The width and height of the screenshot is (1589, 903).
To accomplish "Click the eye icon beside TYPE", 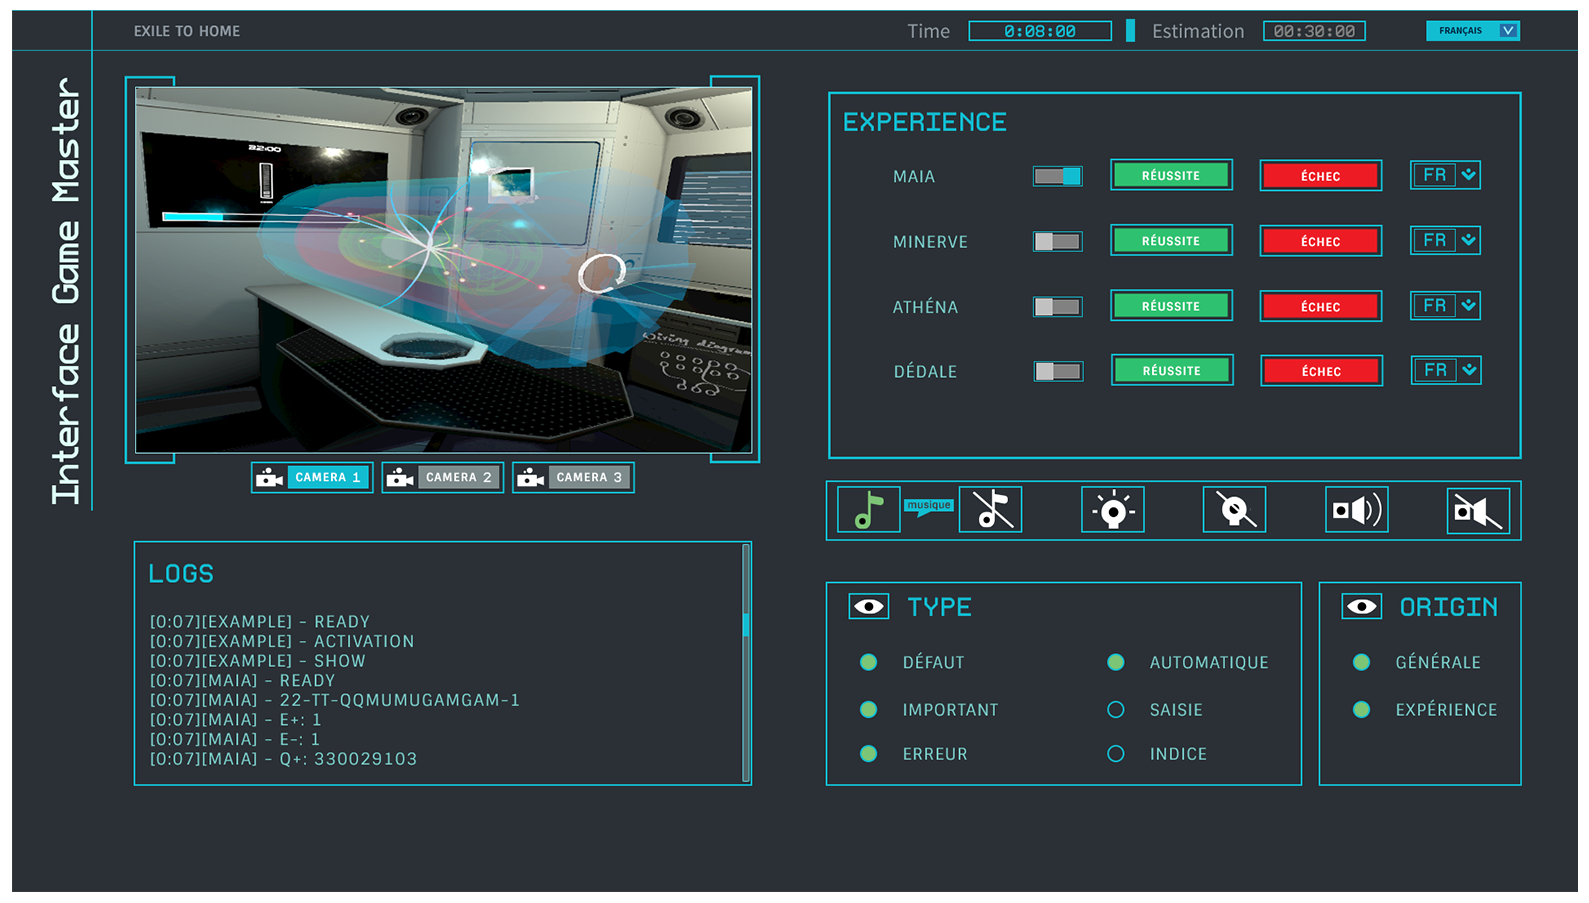I will 868,606.
